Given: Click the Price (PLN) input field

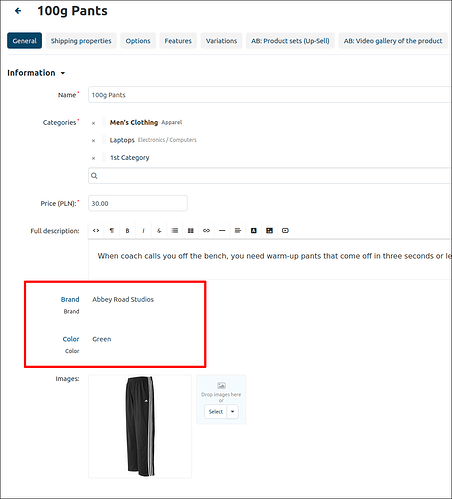Looking at the screenshot, I should click(138, 203).
